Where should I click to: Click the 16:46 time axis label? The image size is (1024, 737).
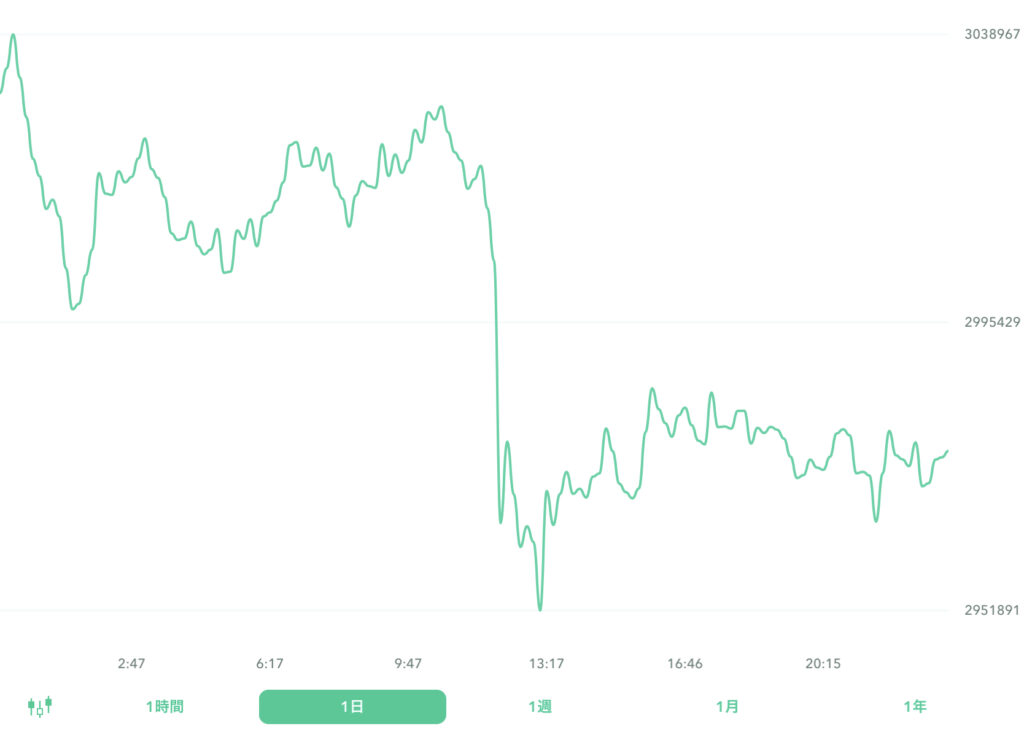click(x=685, y=663)
